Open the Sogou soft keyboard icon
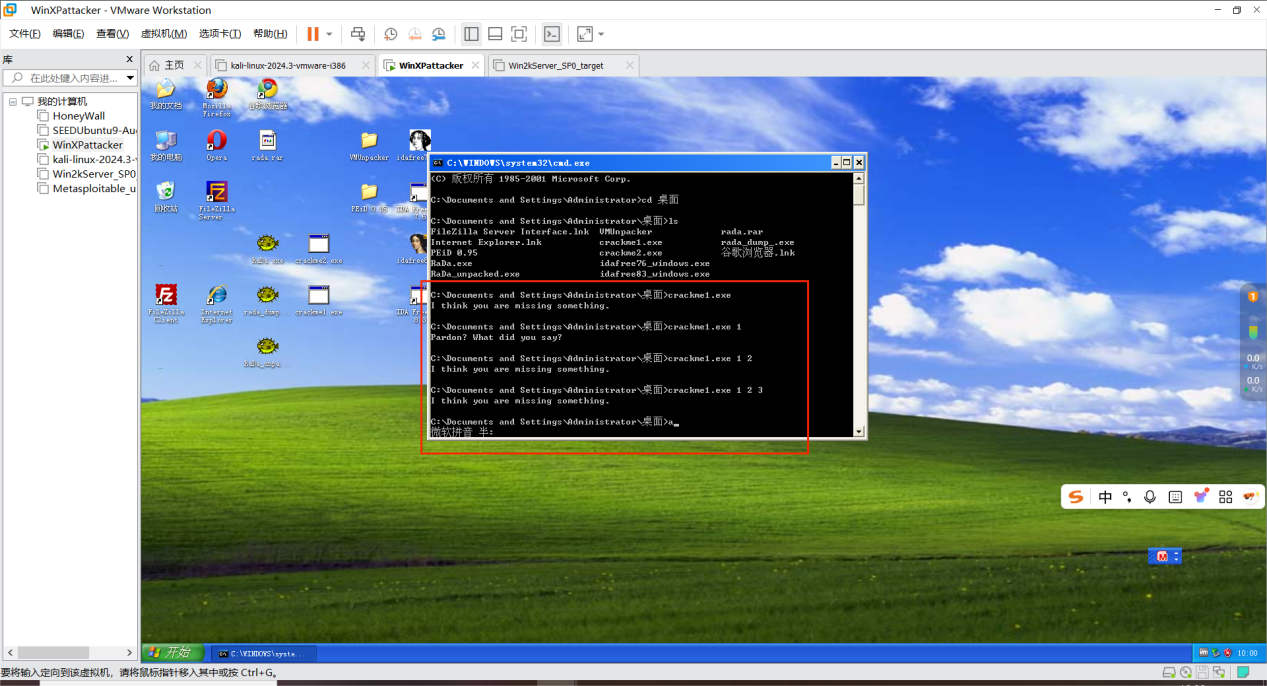The image size is (1267, 686). [1175, 497]
